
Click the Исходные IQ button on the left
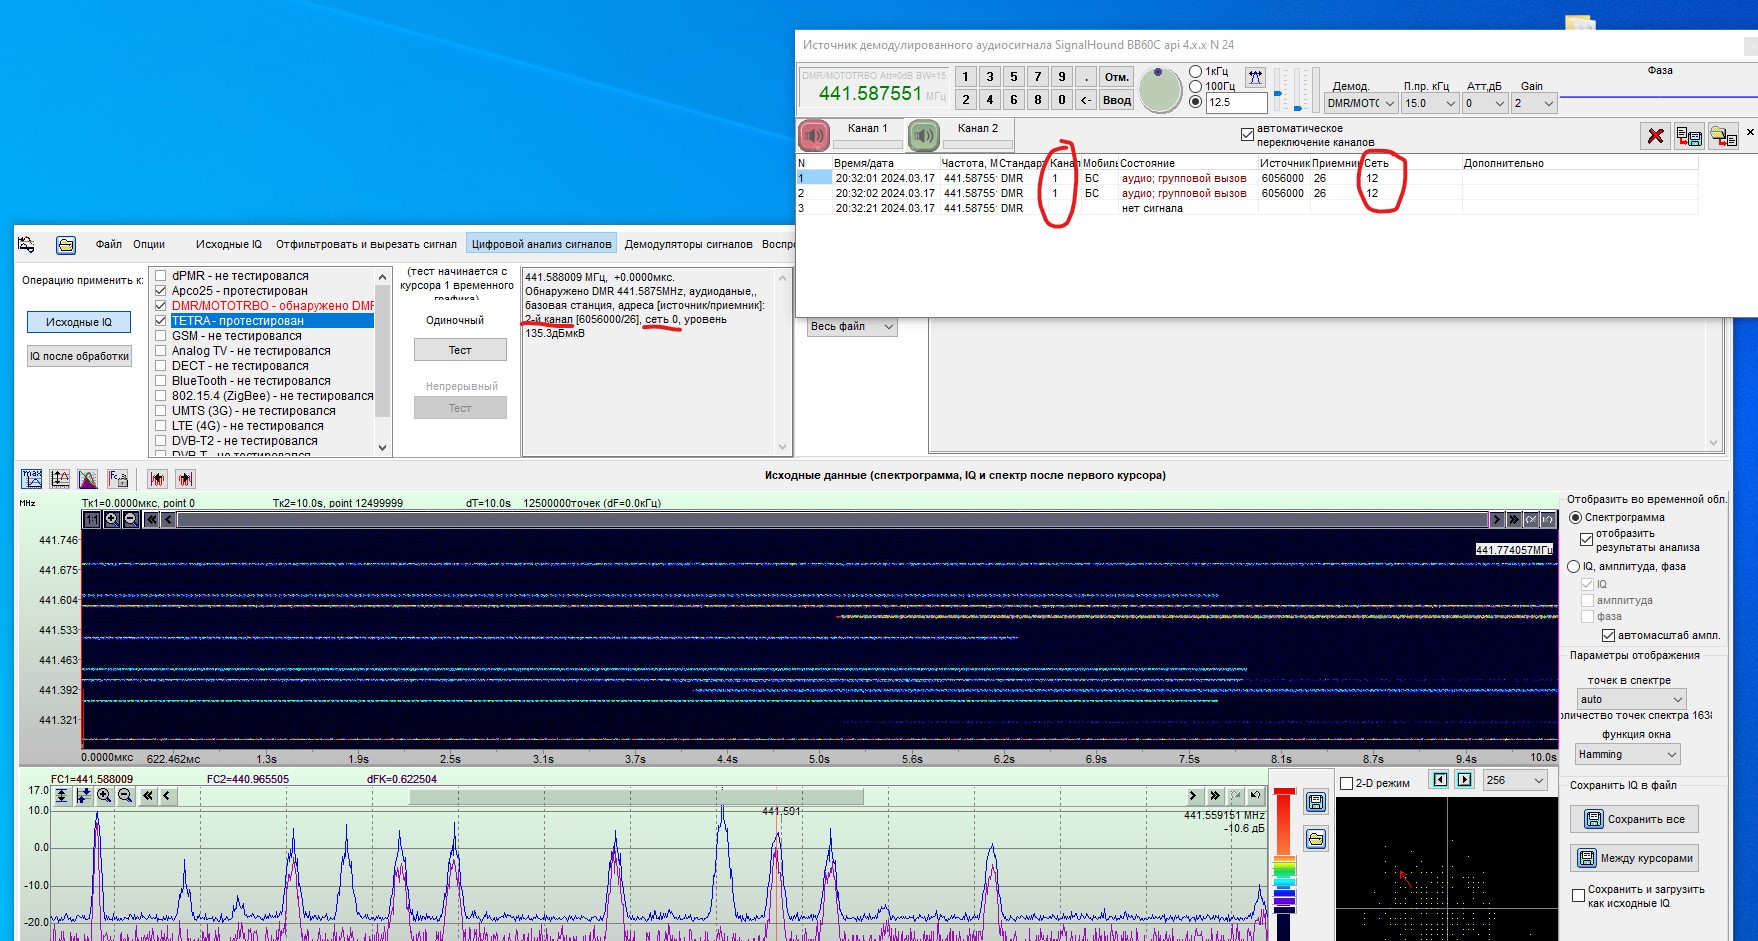[79, 322]
